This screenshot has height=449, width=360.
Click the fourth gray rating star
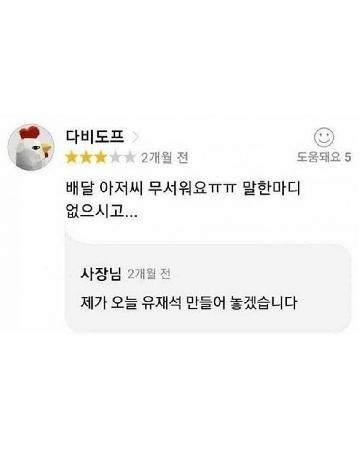[x=114, y=157]
